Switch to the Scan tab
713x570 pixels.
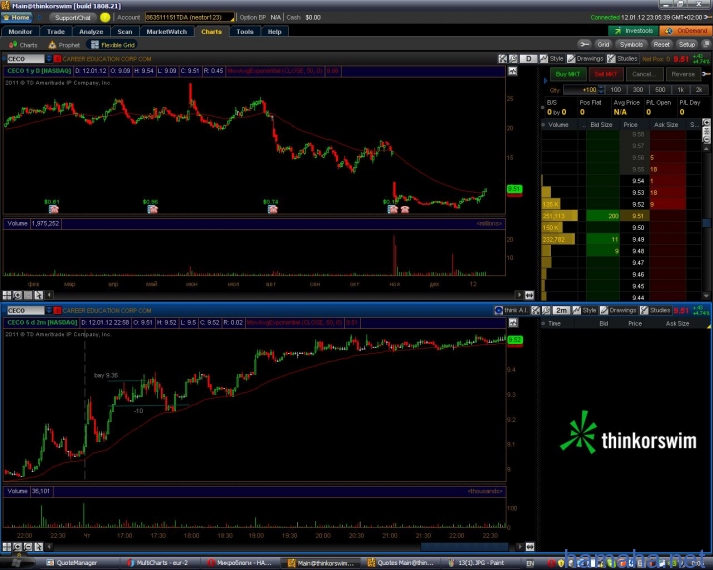click(125, 31)
